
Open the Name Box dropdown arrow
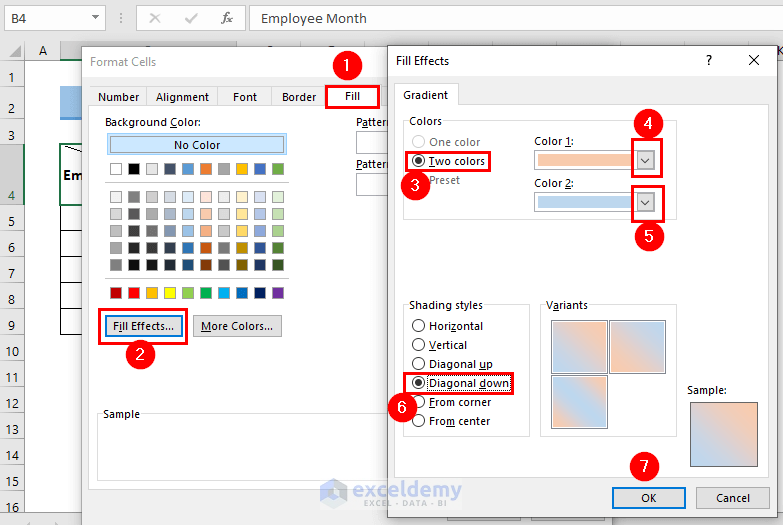point(95,18)
